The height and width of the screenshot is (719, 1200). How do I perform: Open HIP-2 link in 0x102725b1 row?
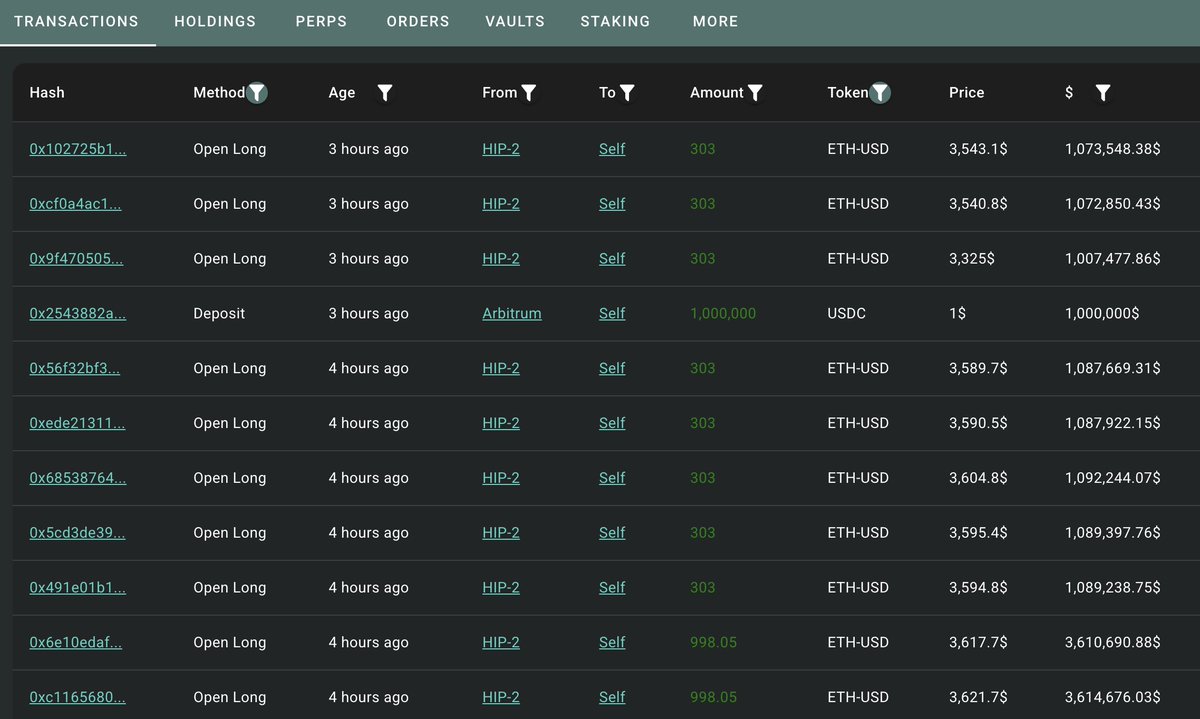[501, 149]
